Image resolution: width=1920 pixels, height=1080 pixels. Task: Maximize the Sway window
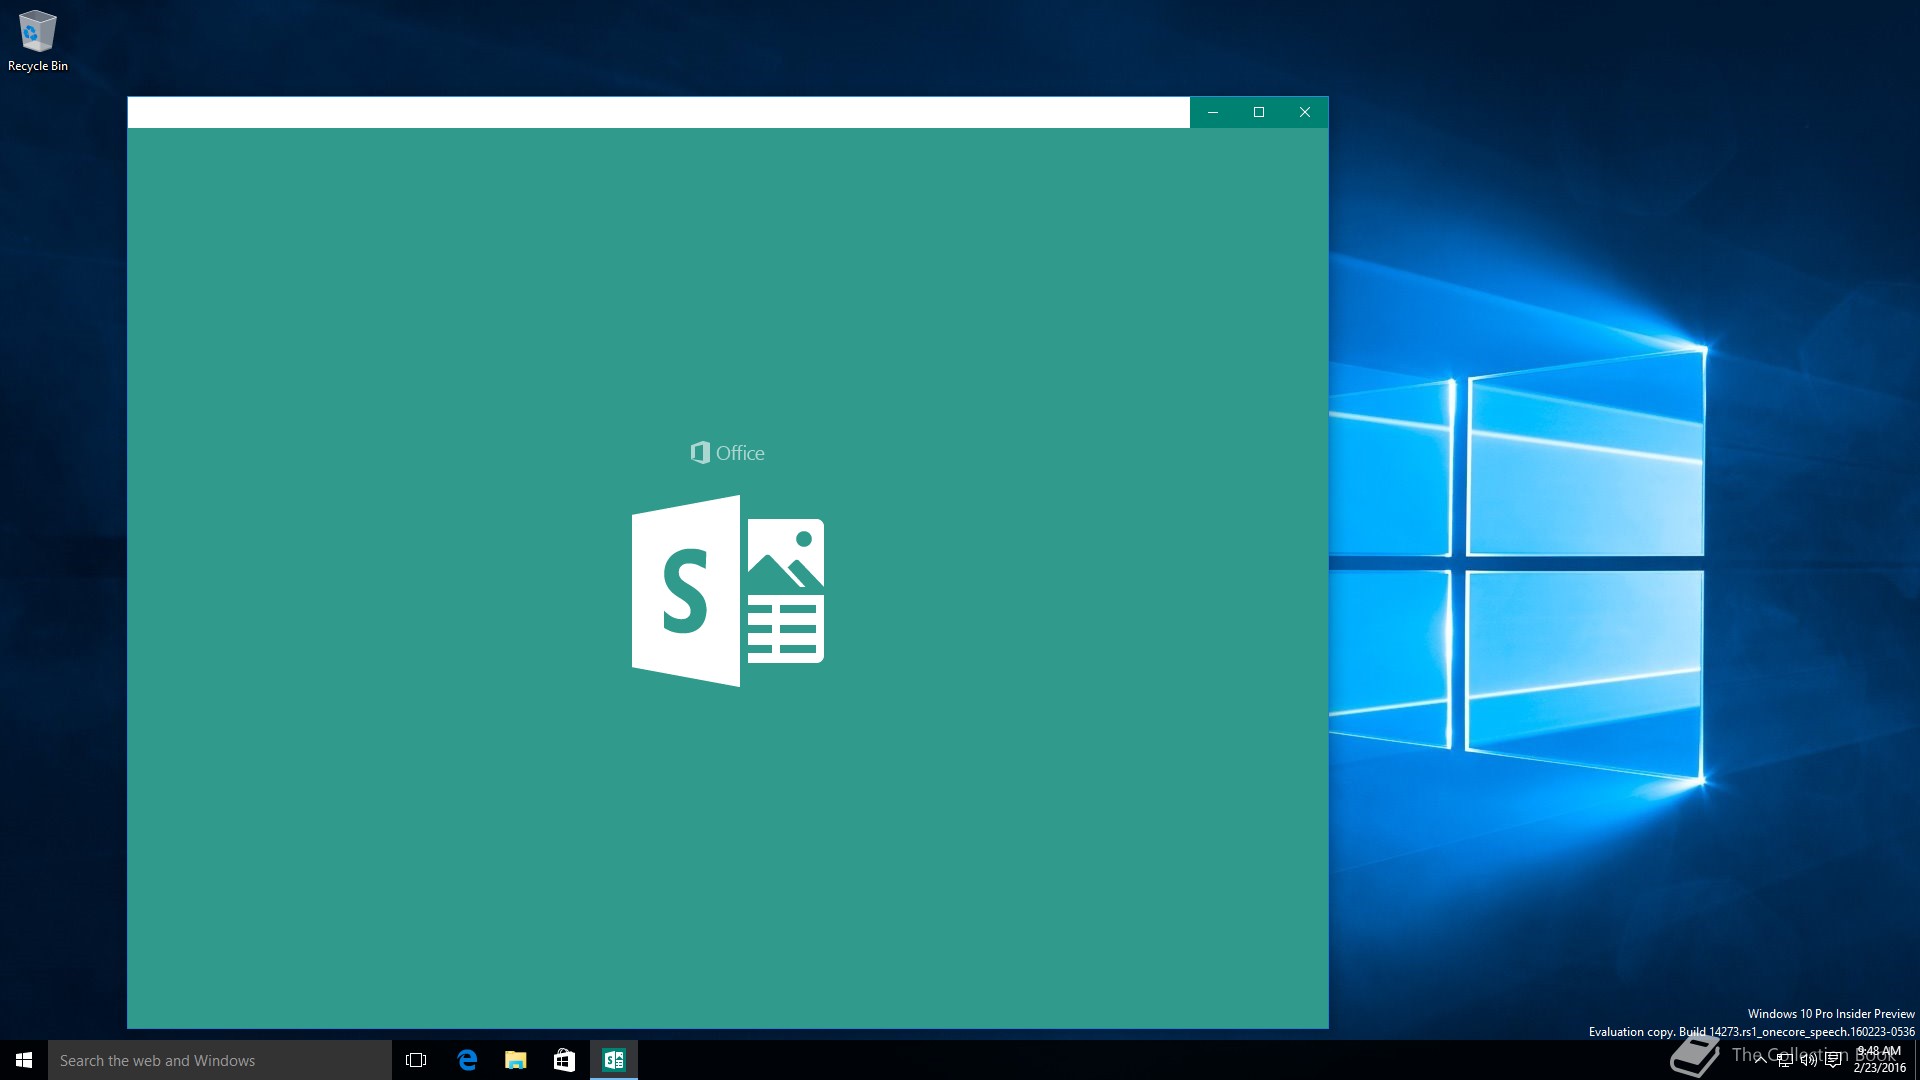click(1259, 112)
